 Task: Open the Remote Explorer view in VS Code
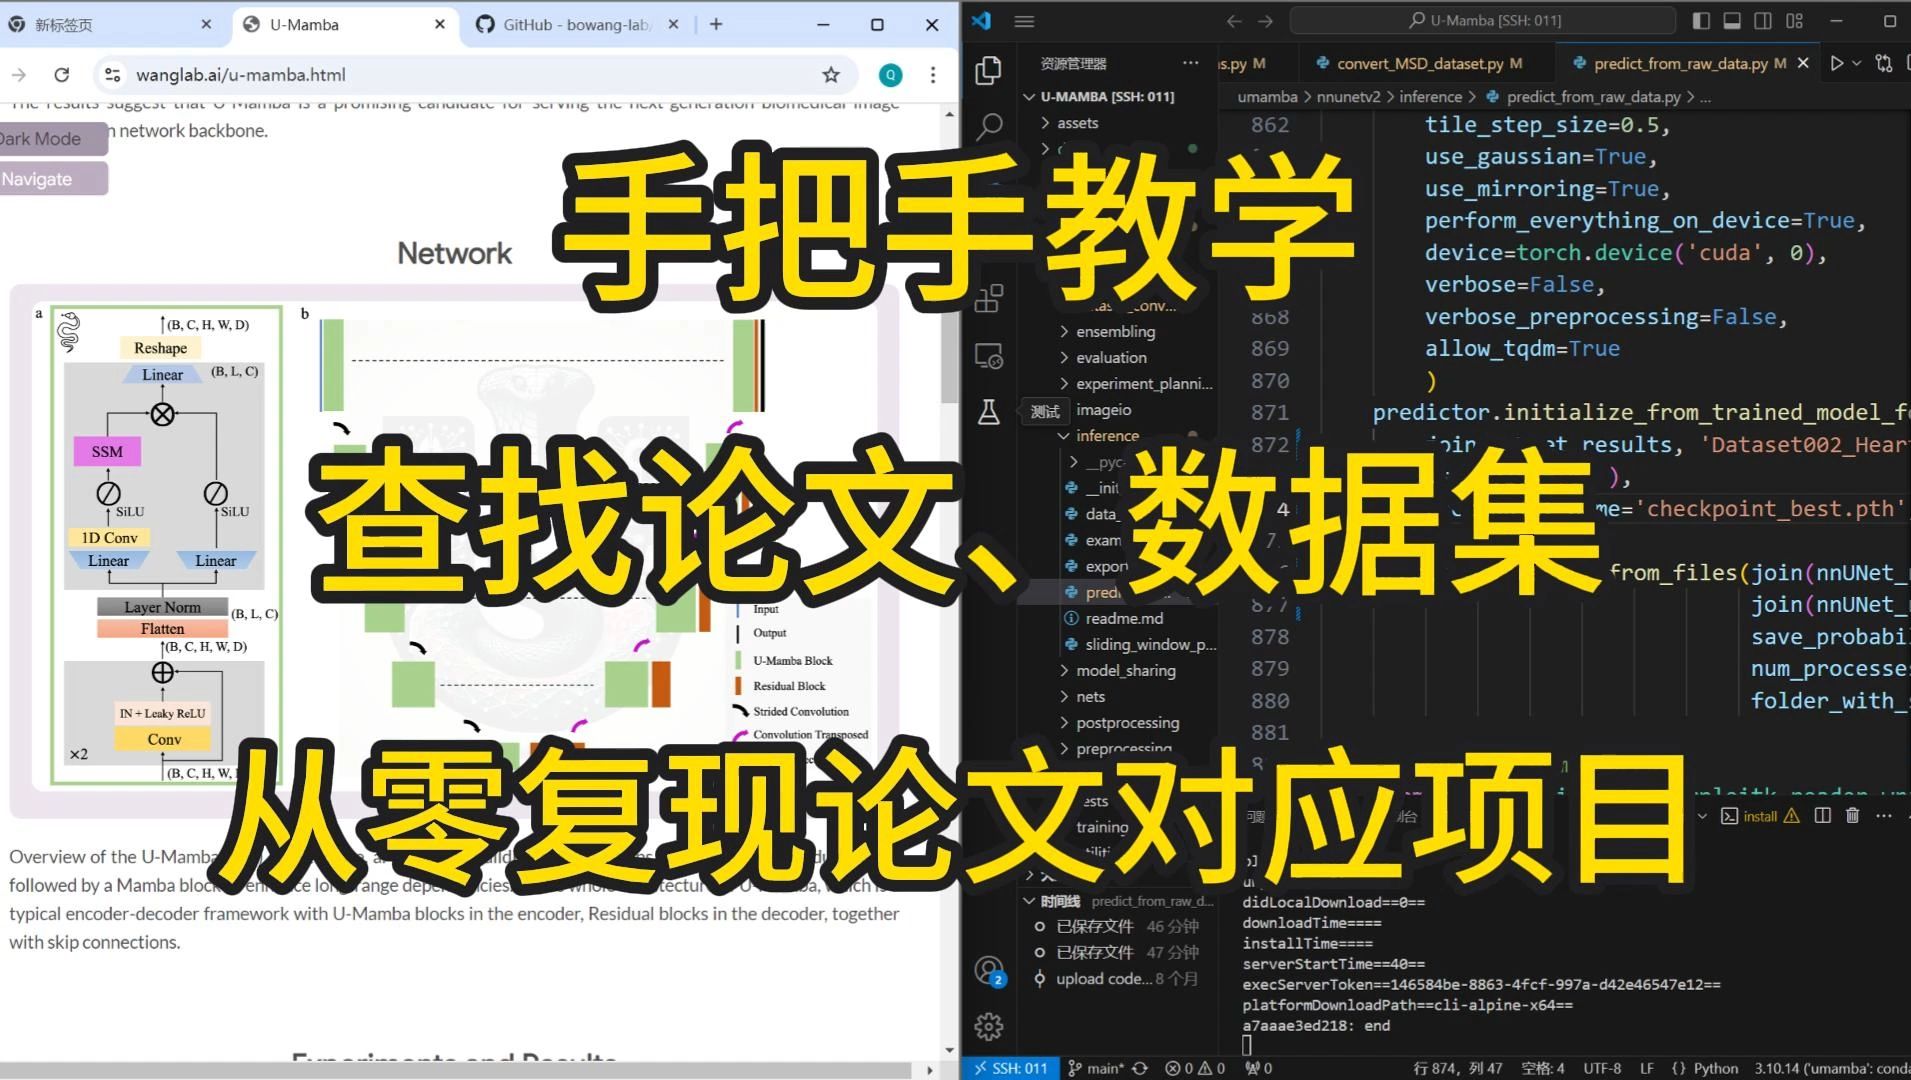point(988,356)
